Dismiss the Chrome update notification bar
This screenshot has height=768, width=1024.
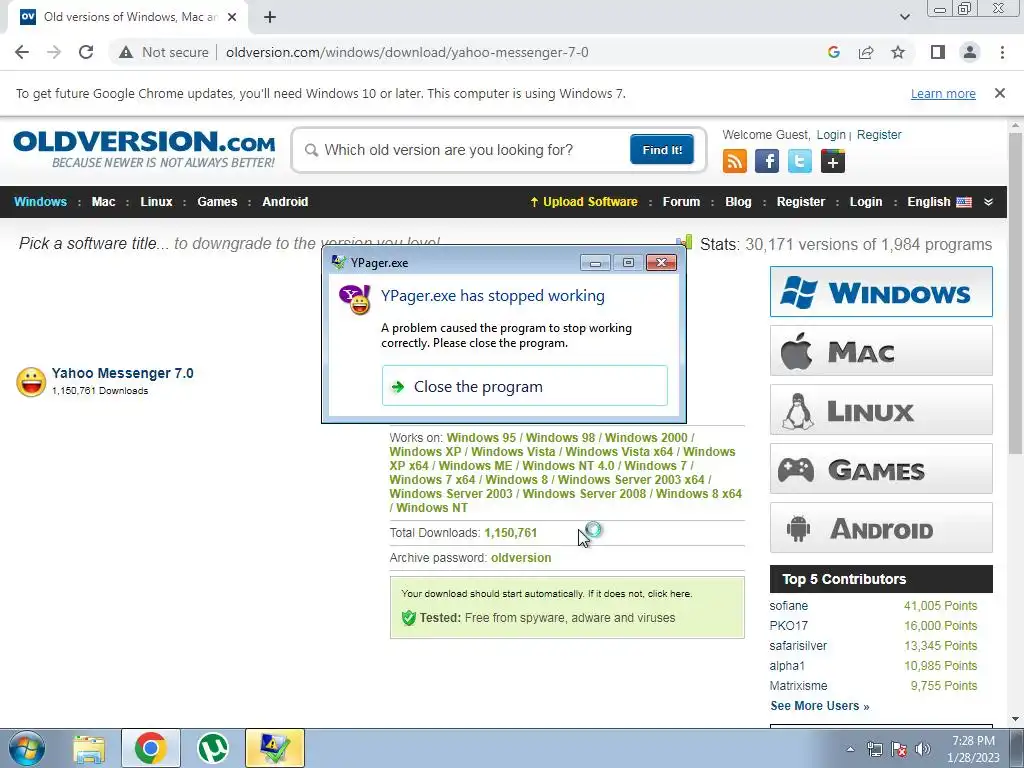(999, 93)
